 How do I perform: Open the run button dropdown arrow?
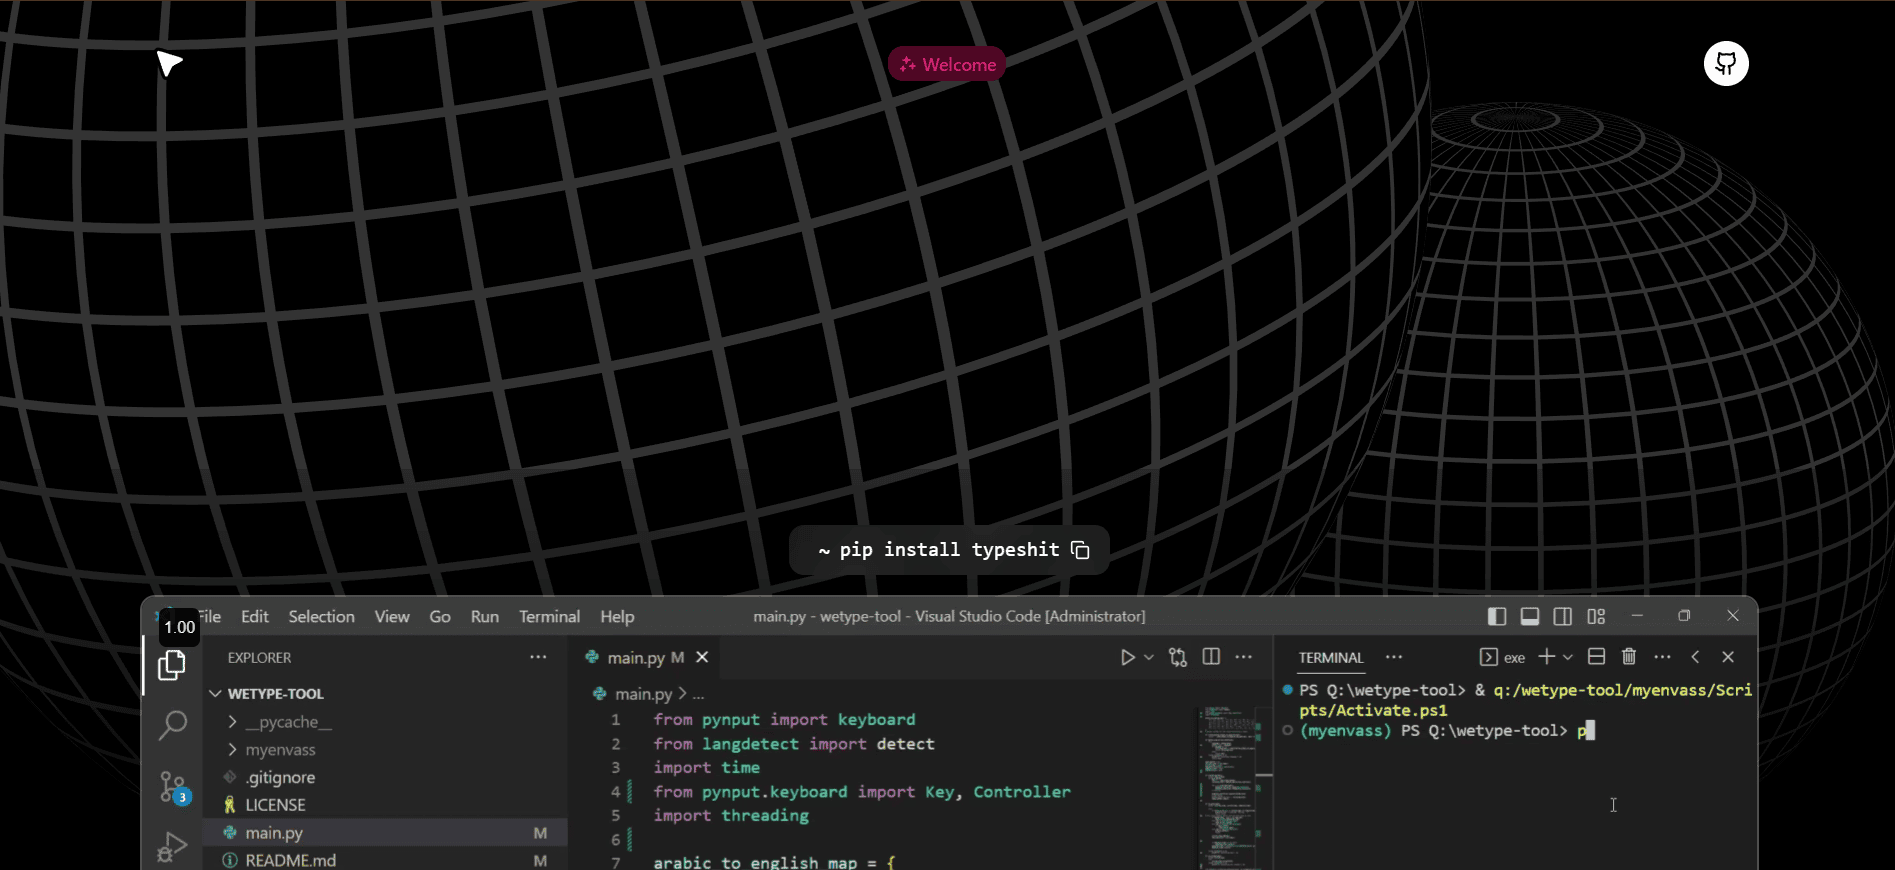tap(1149, 657)
